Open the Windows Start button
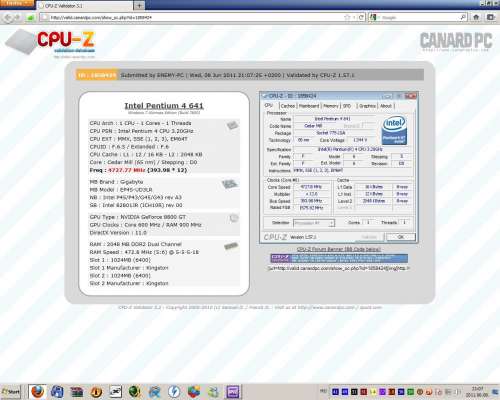This screenshot has height=400, width=500. (x=11, y=392)
